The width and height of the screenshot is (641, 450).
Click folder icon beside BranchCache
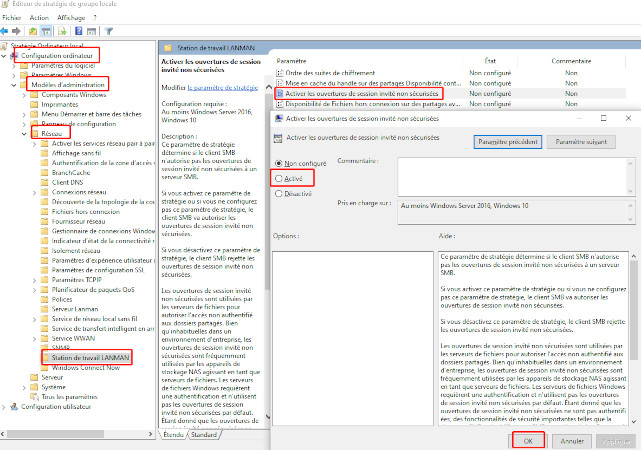[x=45, y=172]
